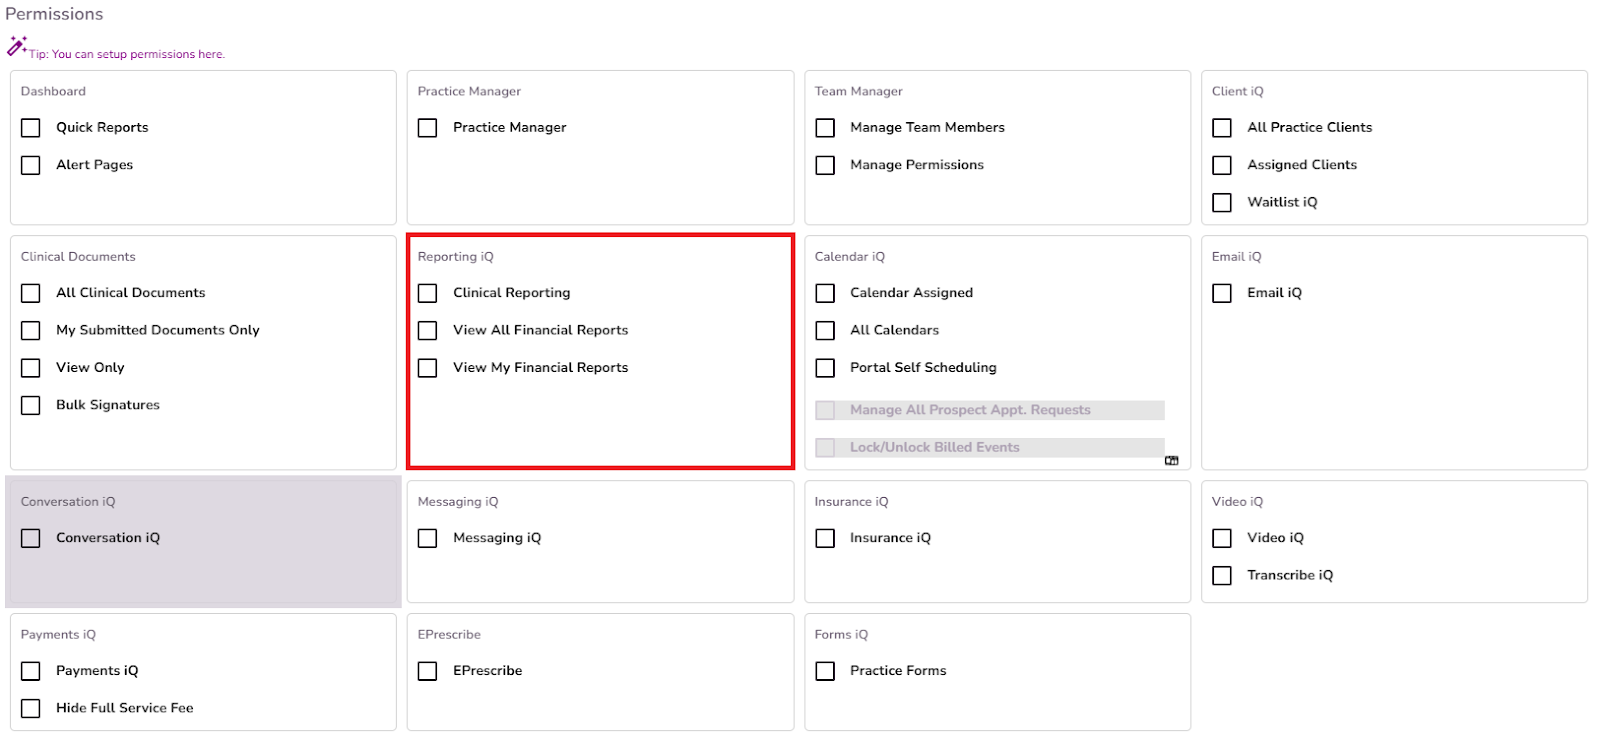Click the 'Transcribe iQ' label text
The image size is (1600, 742).
pos(1290,575)
